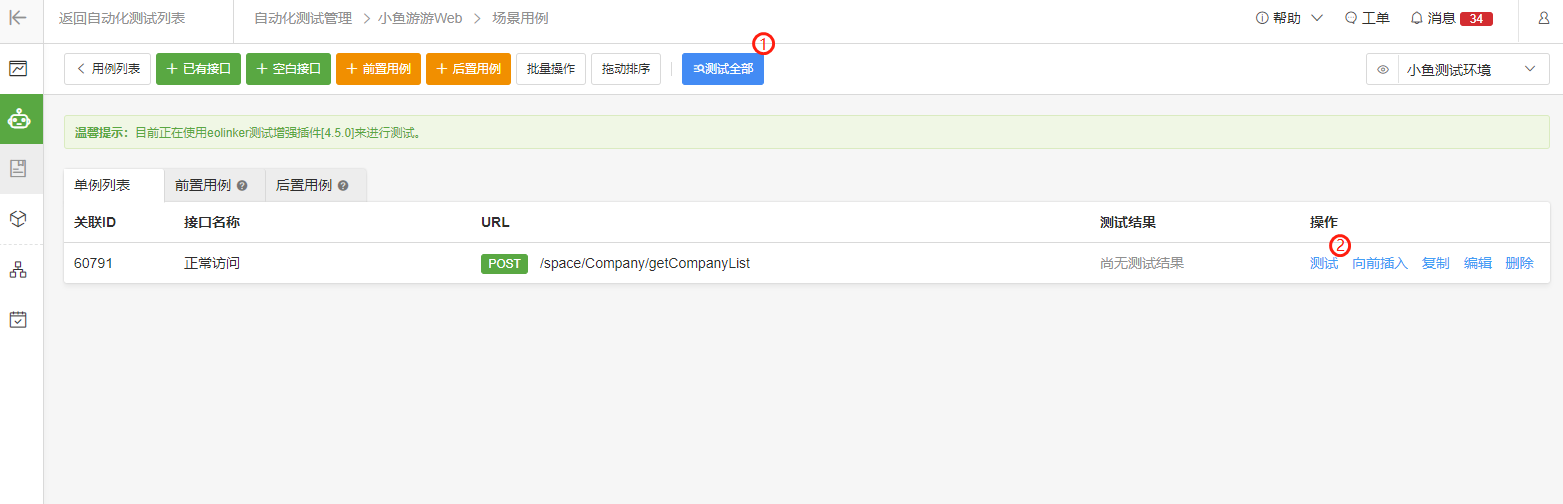The image size is (1563, 504).
Task: Open the calendar schedule sidebar icon
Action: tap(18, 320)
